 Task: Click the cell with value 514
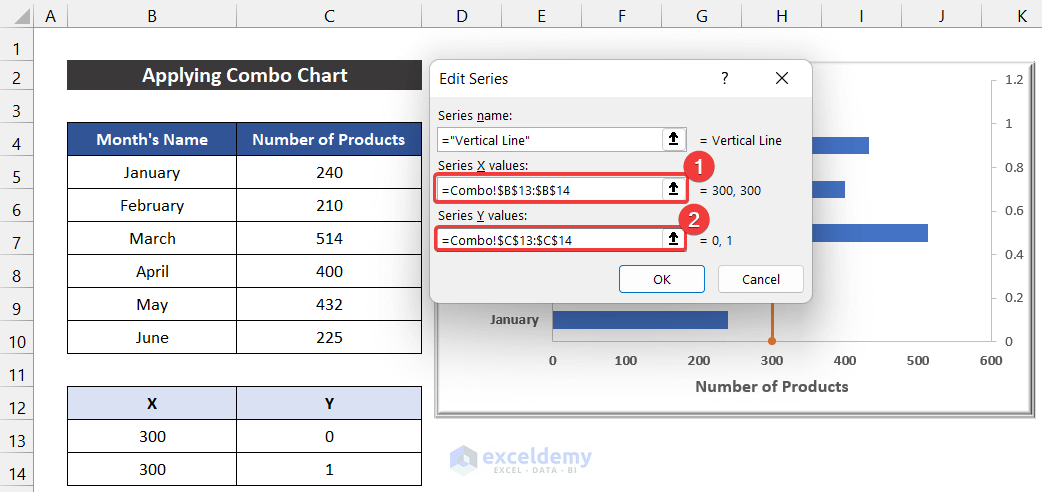(328, 239)
